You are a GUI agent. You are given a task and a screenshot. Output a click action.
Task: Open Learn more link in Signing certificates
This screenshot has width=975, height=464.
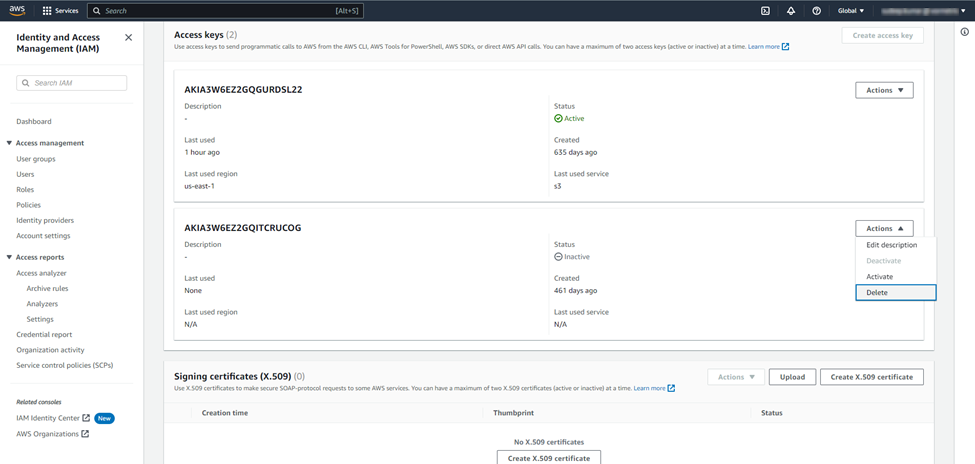654,388
